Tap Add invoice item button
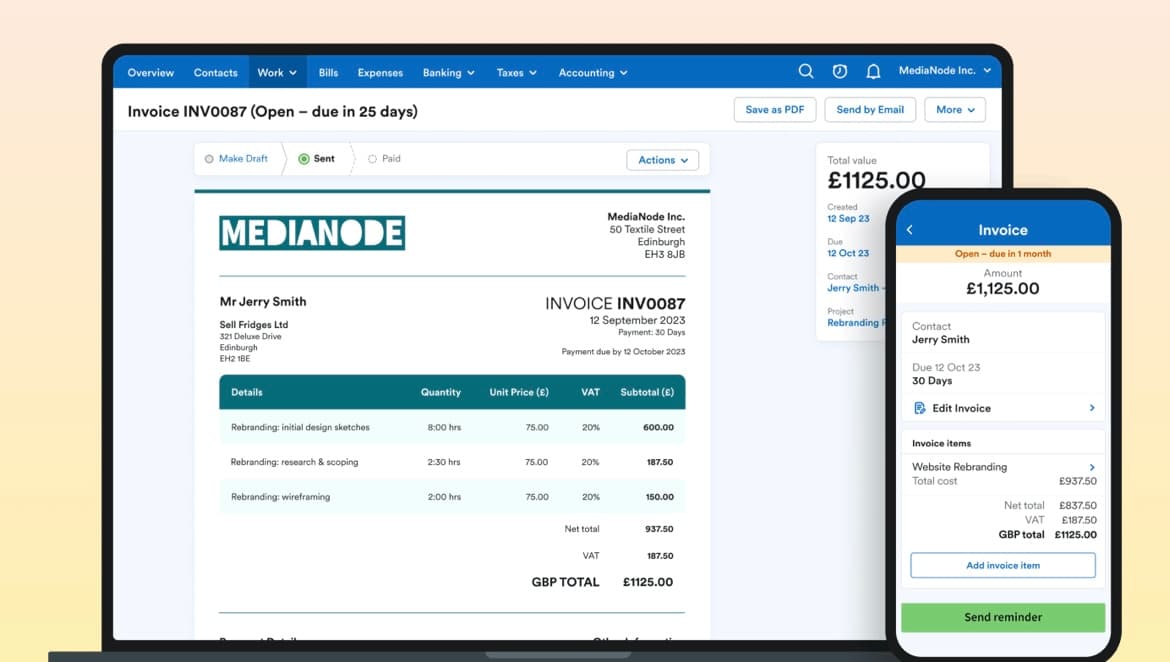Viewport: 1170px width, 662px height. [x=1002, y=565]
